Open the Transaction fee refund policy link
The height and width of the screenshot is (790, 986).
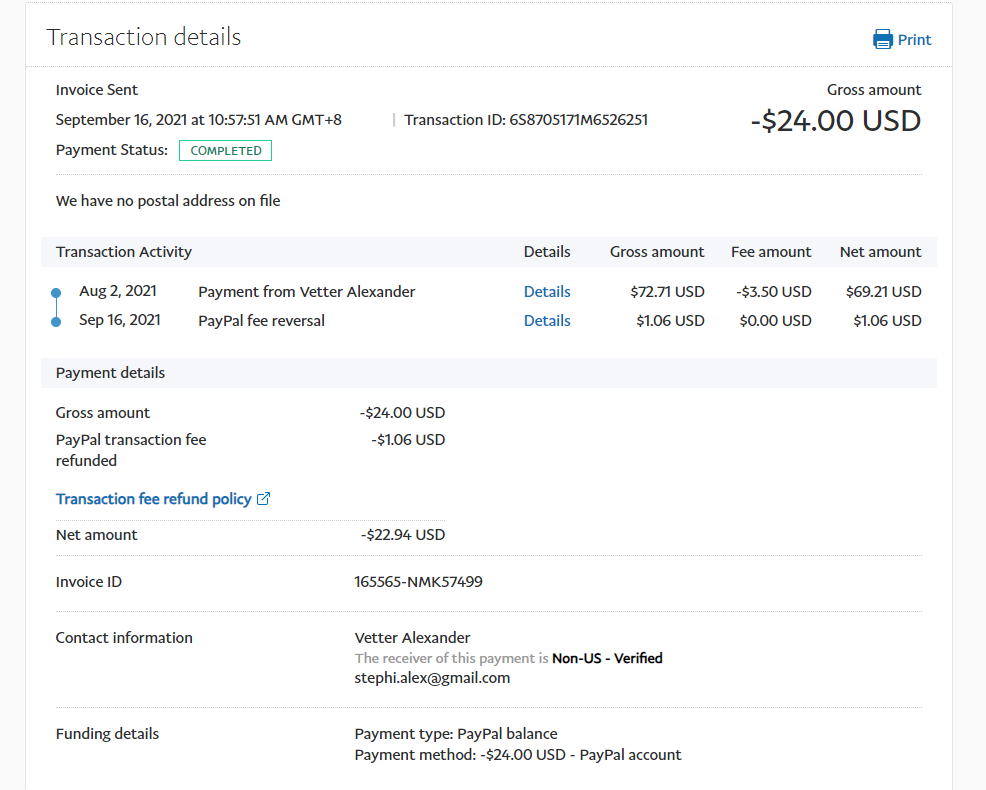[153, 499]
